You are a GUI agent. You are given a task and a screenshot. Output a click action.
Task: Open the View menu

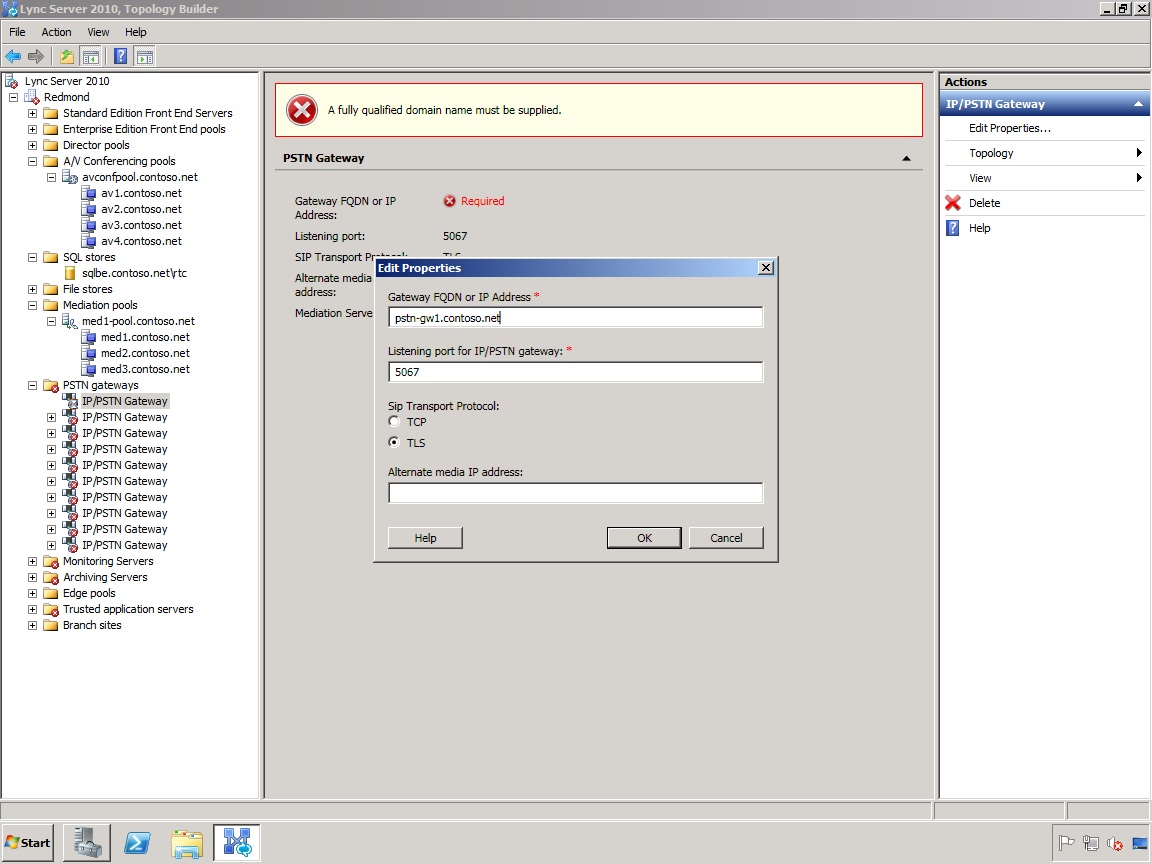click(x=98, y=32)
